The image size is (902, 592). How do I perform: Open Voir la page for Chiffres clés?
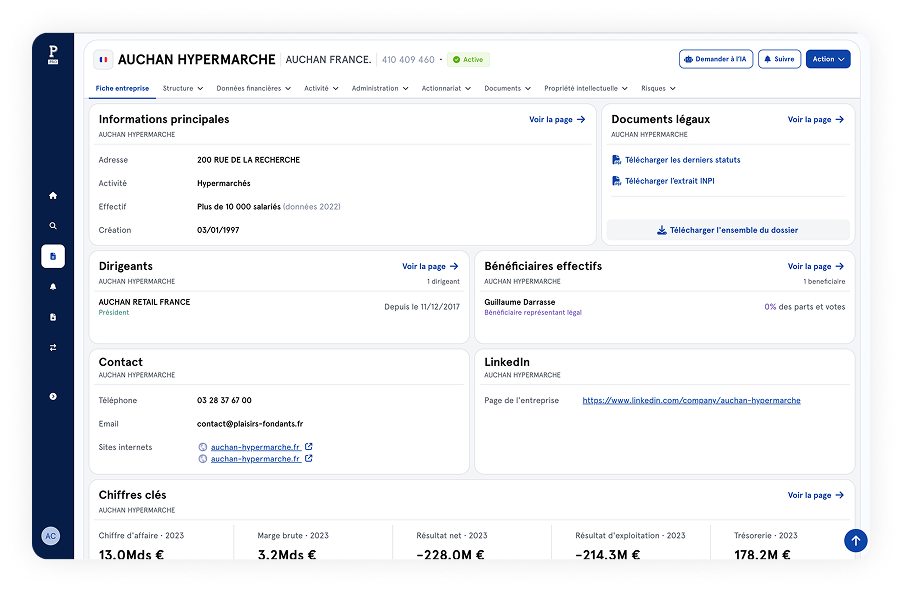pos(816,495)
